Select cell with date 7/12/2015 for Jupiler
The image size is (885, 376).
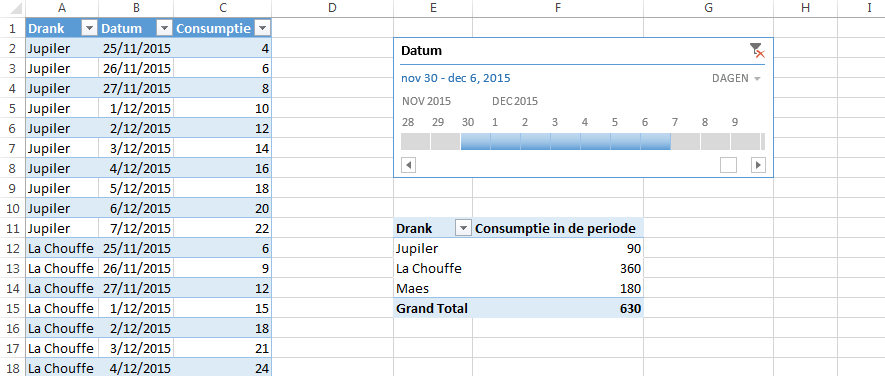(x=136, y=228)
